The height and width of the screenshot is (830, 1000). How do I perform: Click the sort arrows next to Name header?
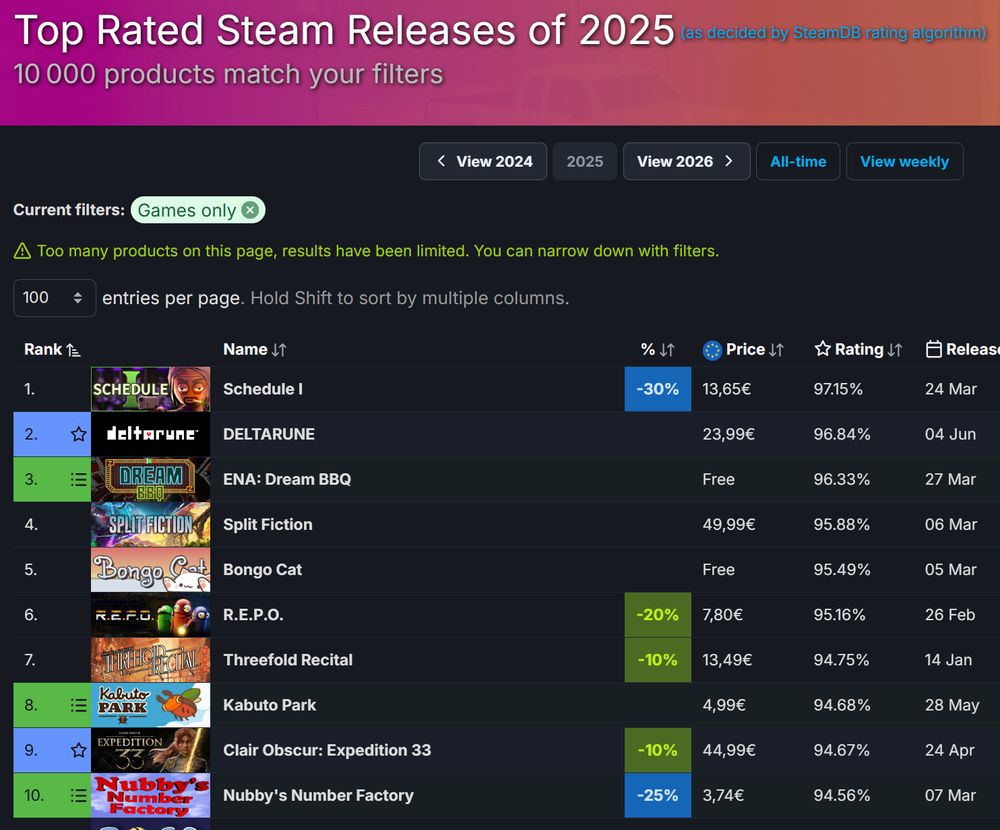click(x=279, y=350)
